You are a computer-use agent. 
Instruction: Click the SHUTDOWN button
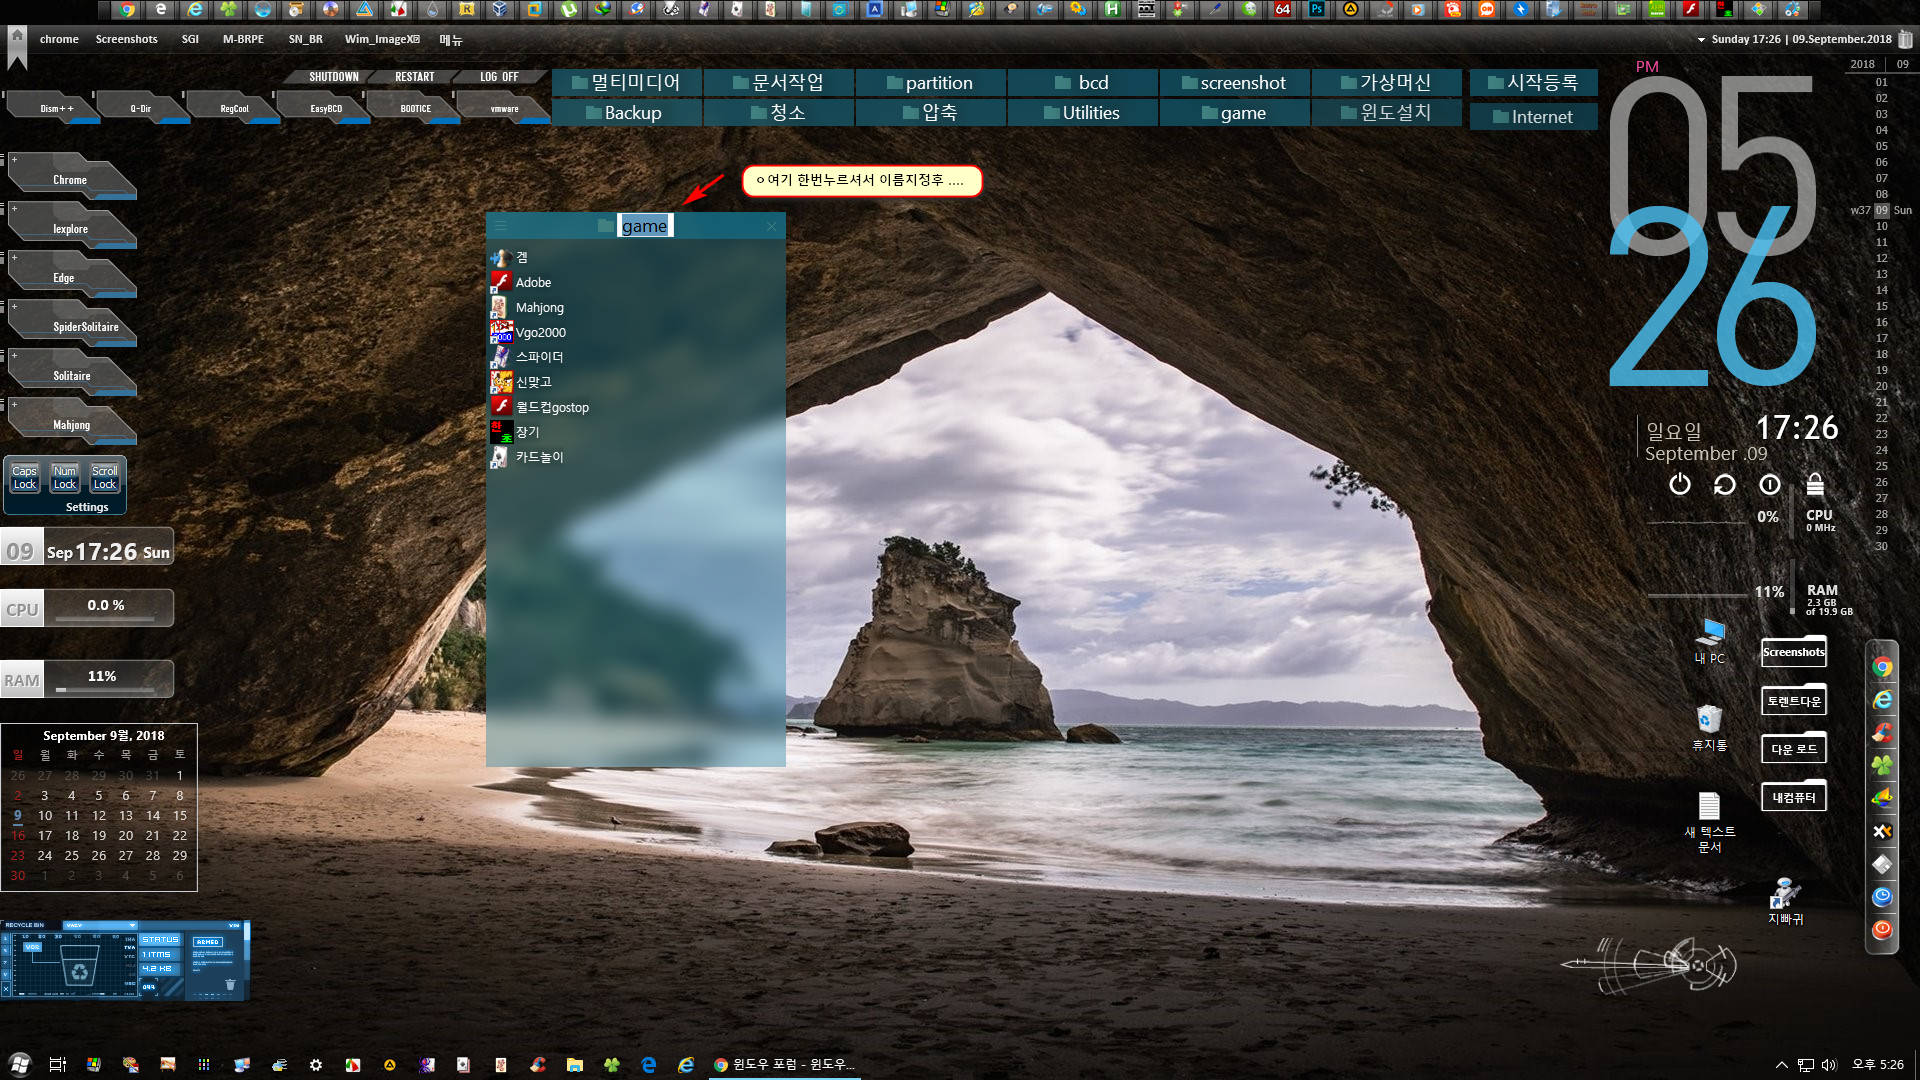click(x=333, y=77)
